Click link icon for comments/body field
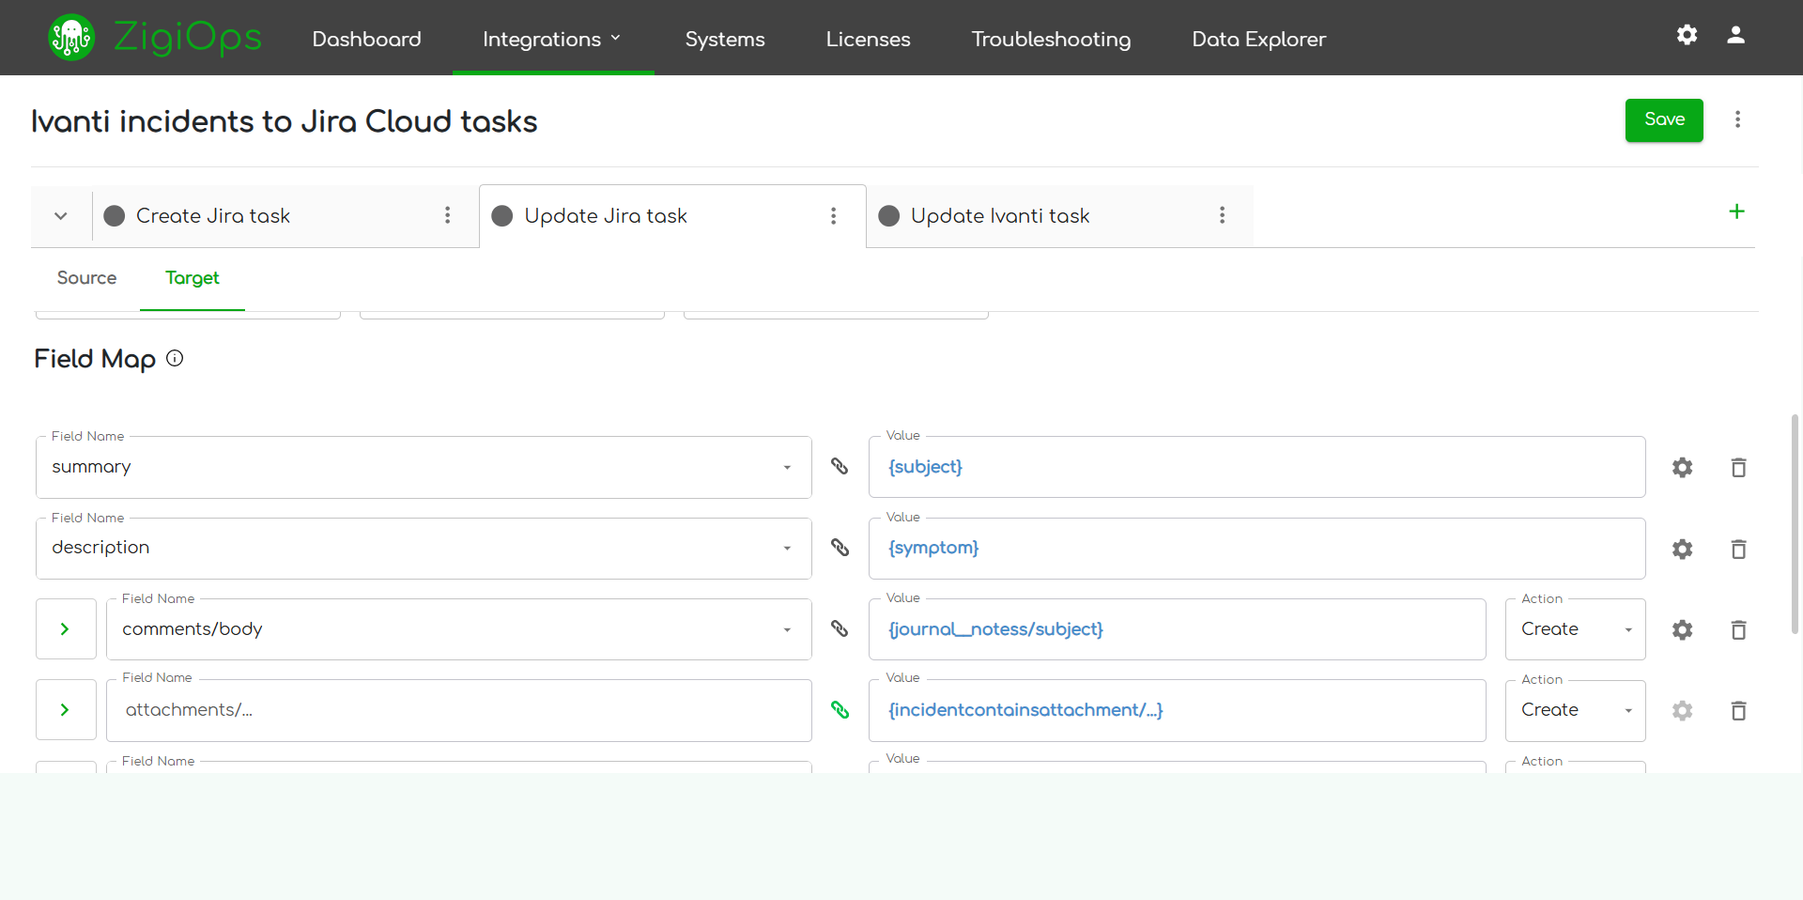 840,629
